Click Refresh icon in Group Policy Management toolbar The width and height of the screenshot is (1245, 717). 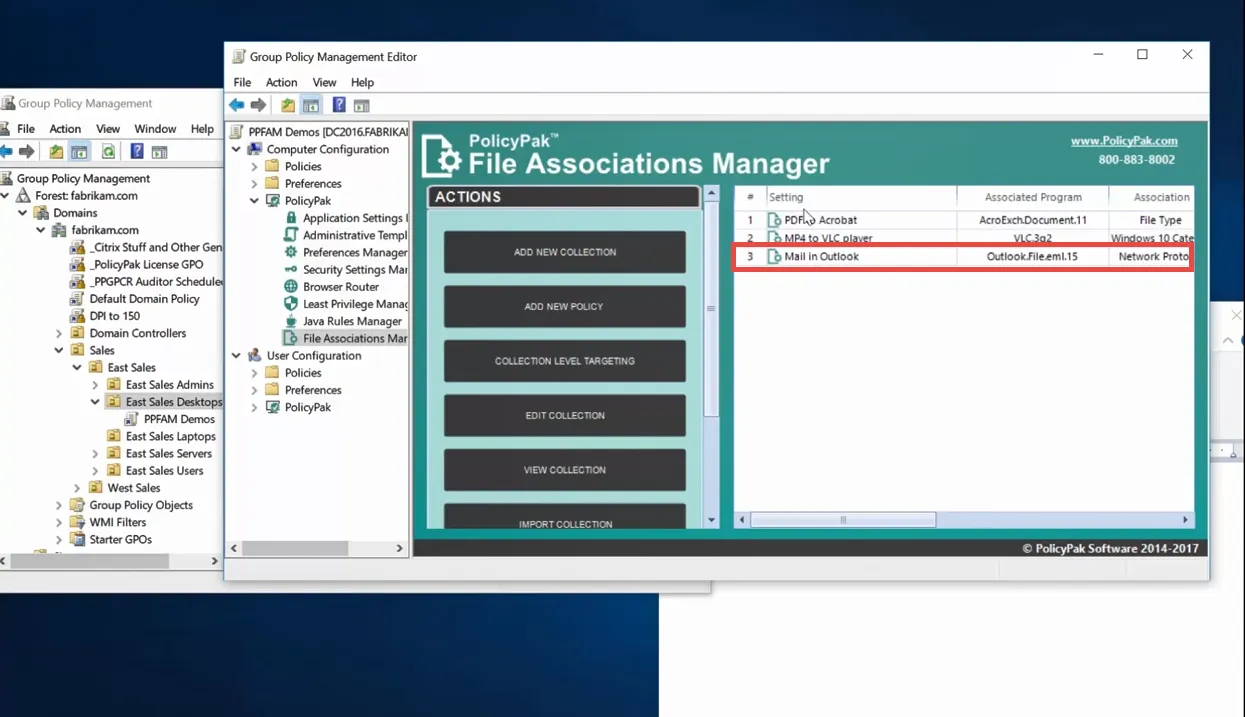click(x=108, y=152)
